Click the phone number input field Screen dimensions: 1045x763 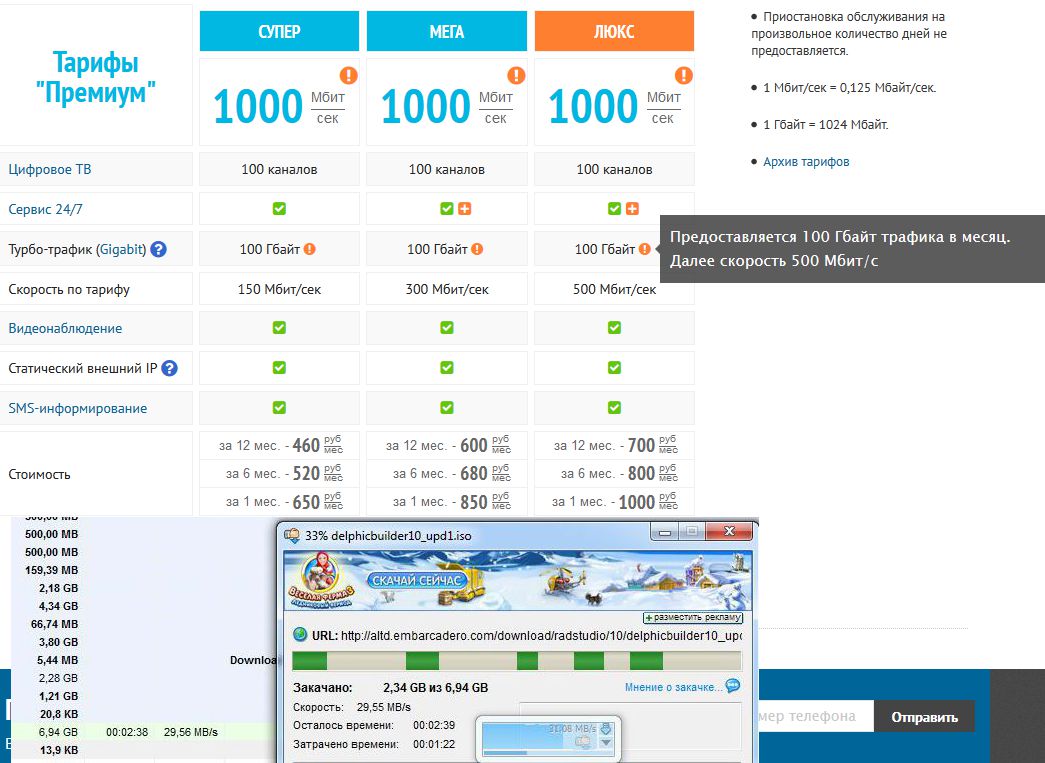pos(816,717)
